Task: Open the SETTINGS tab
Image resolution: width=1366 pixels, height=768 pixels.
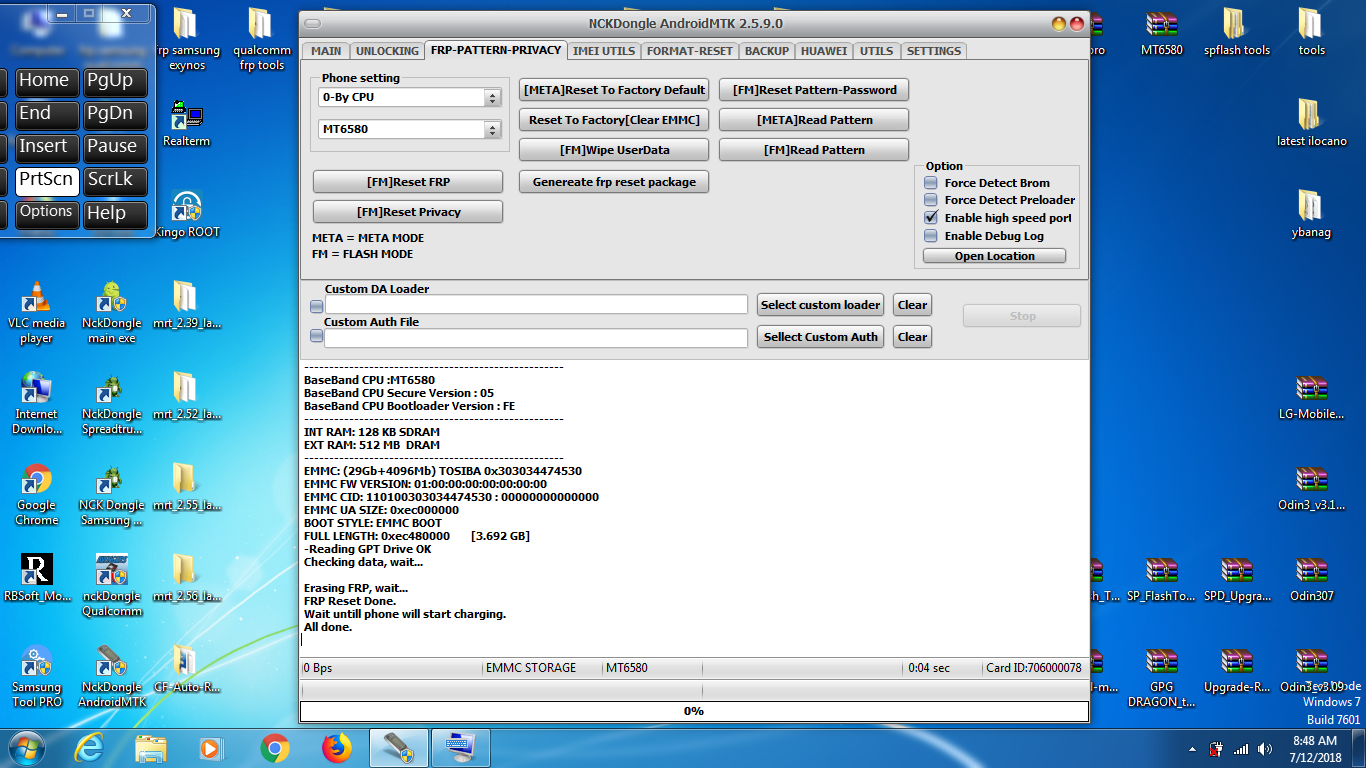Action: point(934,51)
